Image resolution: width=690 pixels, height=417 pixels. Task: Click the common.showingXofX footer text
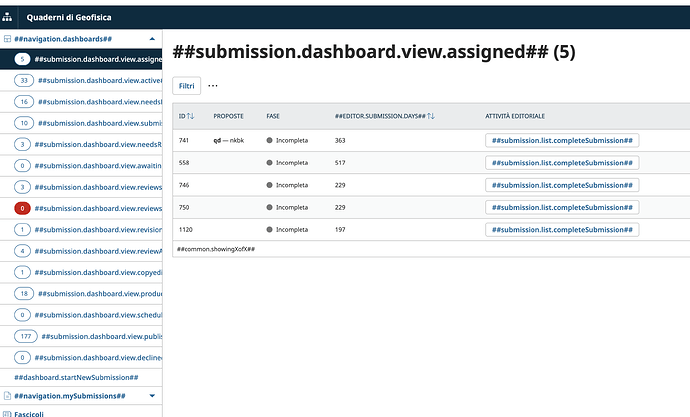216,249
